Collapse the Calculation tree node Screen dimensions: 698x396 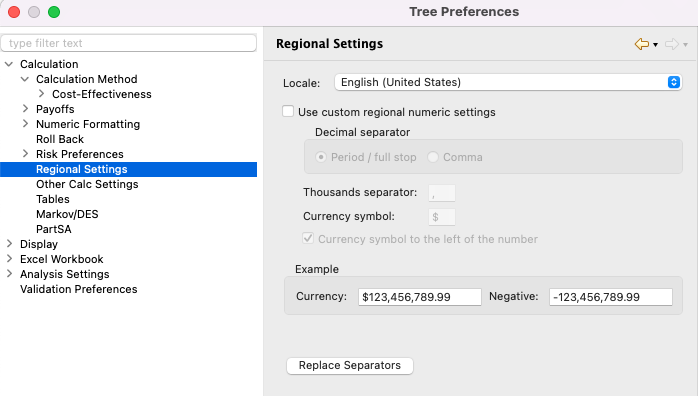8,64
